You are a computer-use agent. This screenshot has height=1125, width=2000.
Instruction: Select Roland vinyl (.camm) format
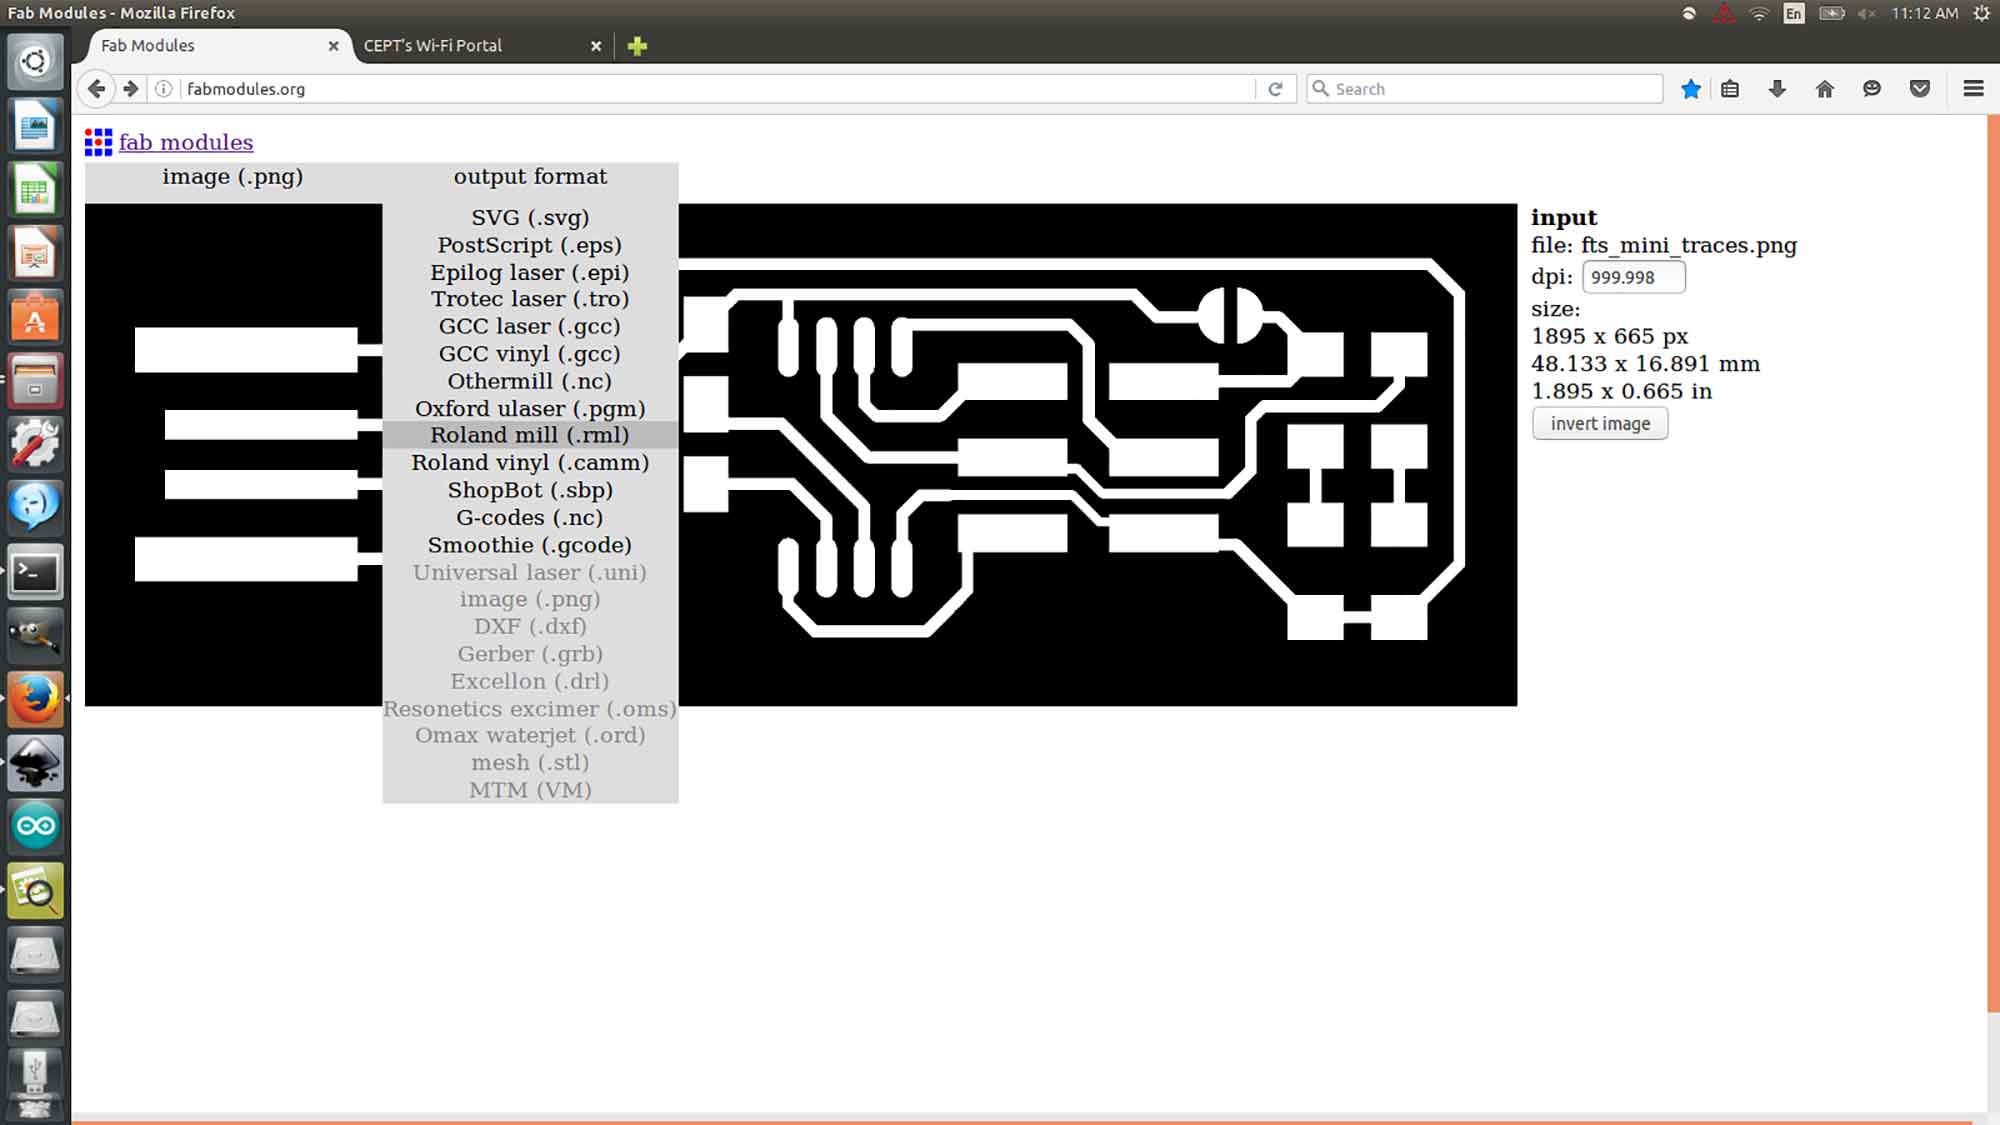[530, 463]
